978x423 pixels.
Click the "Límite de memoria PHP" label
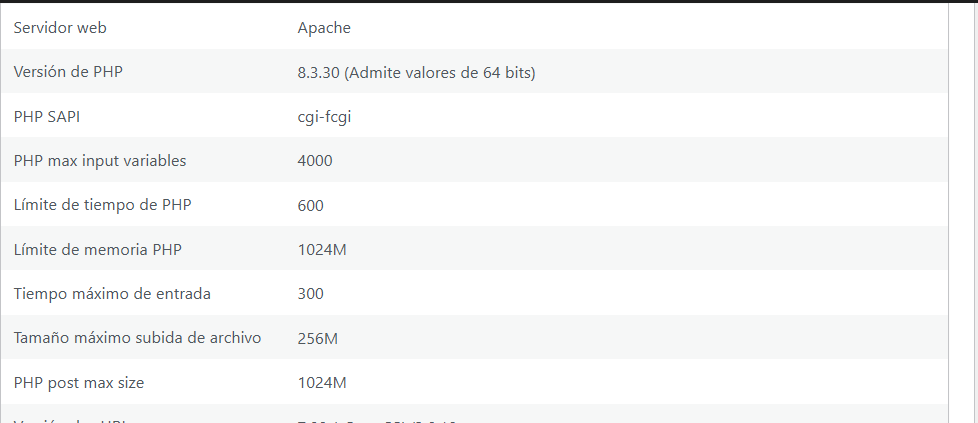point(98,250)
